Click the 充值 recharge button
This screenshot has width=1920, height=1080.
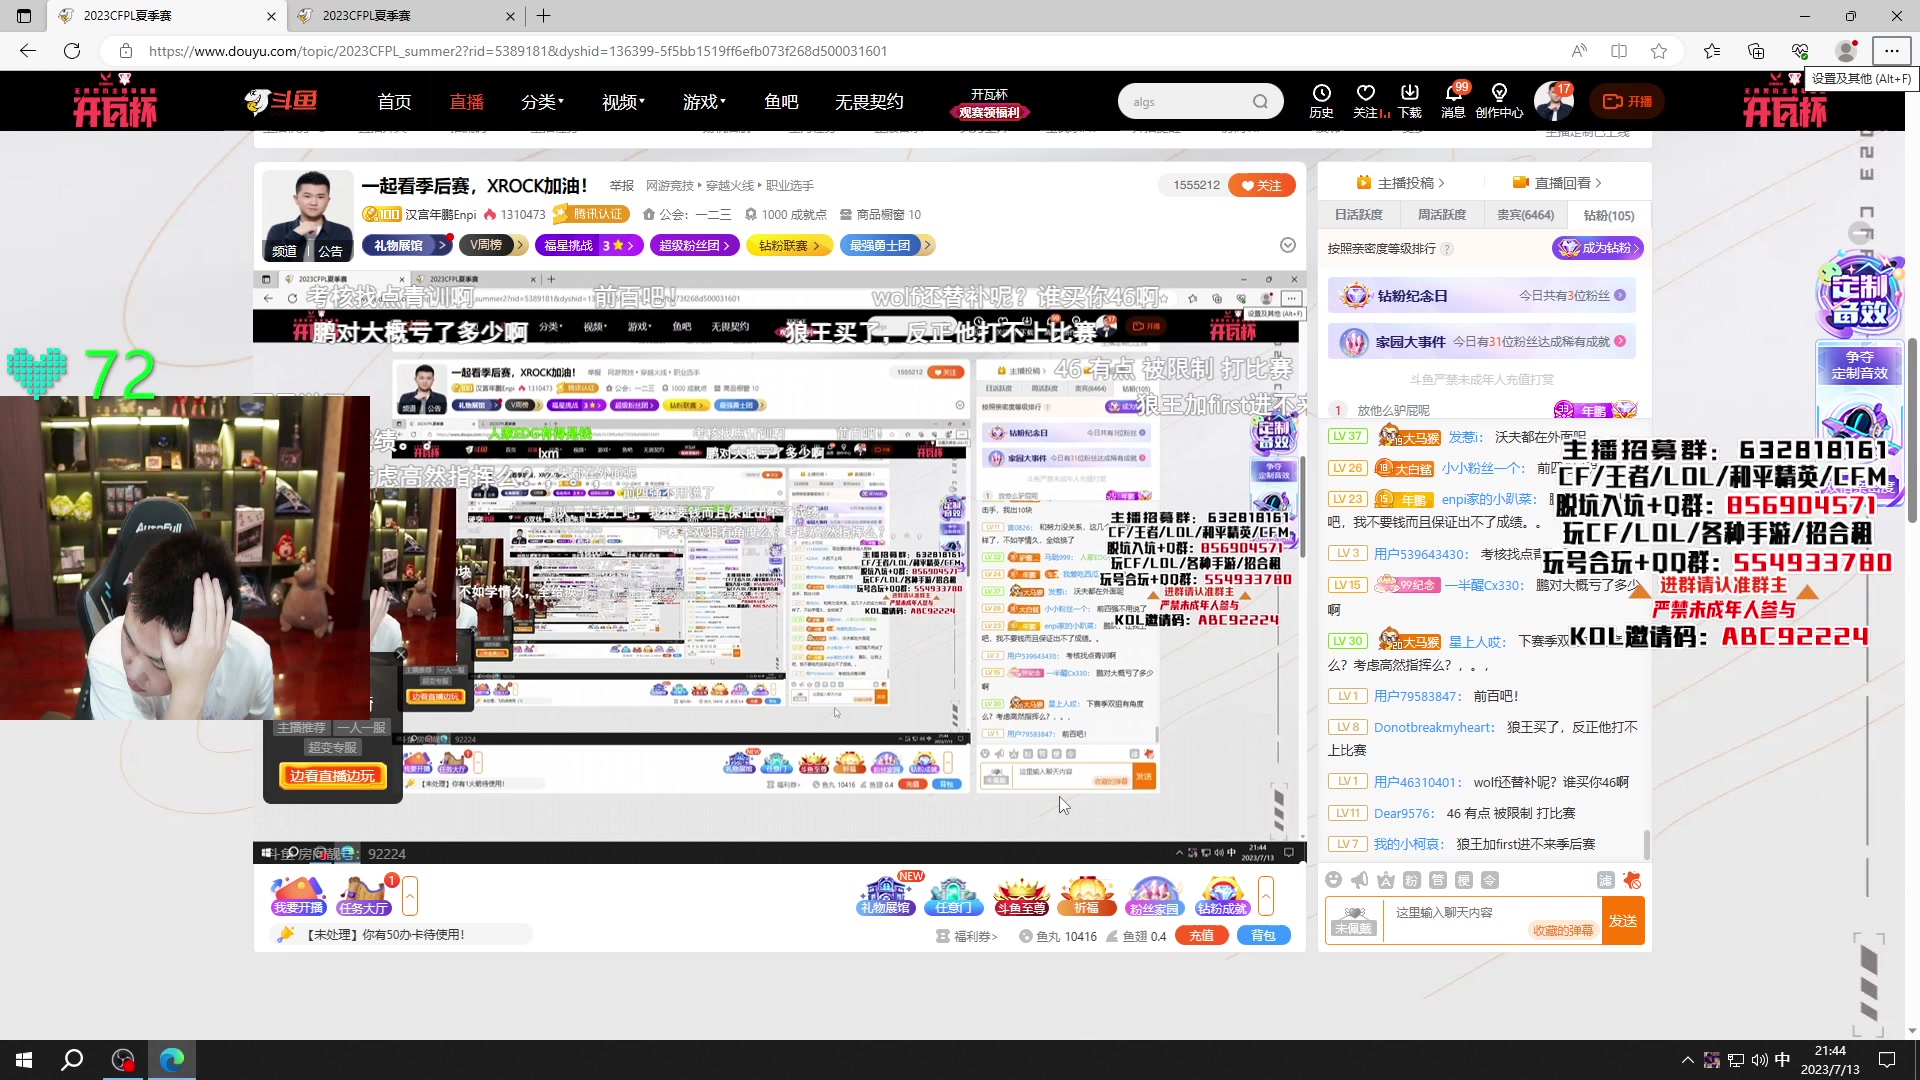click(1202, 936)
